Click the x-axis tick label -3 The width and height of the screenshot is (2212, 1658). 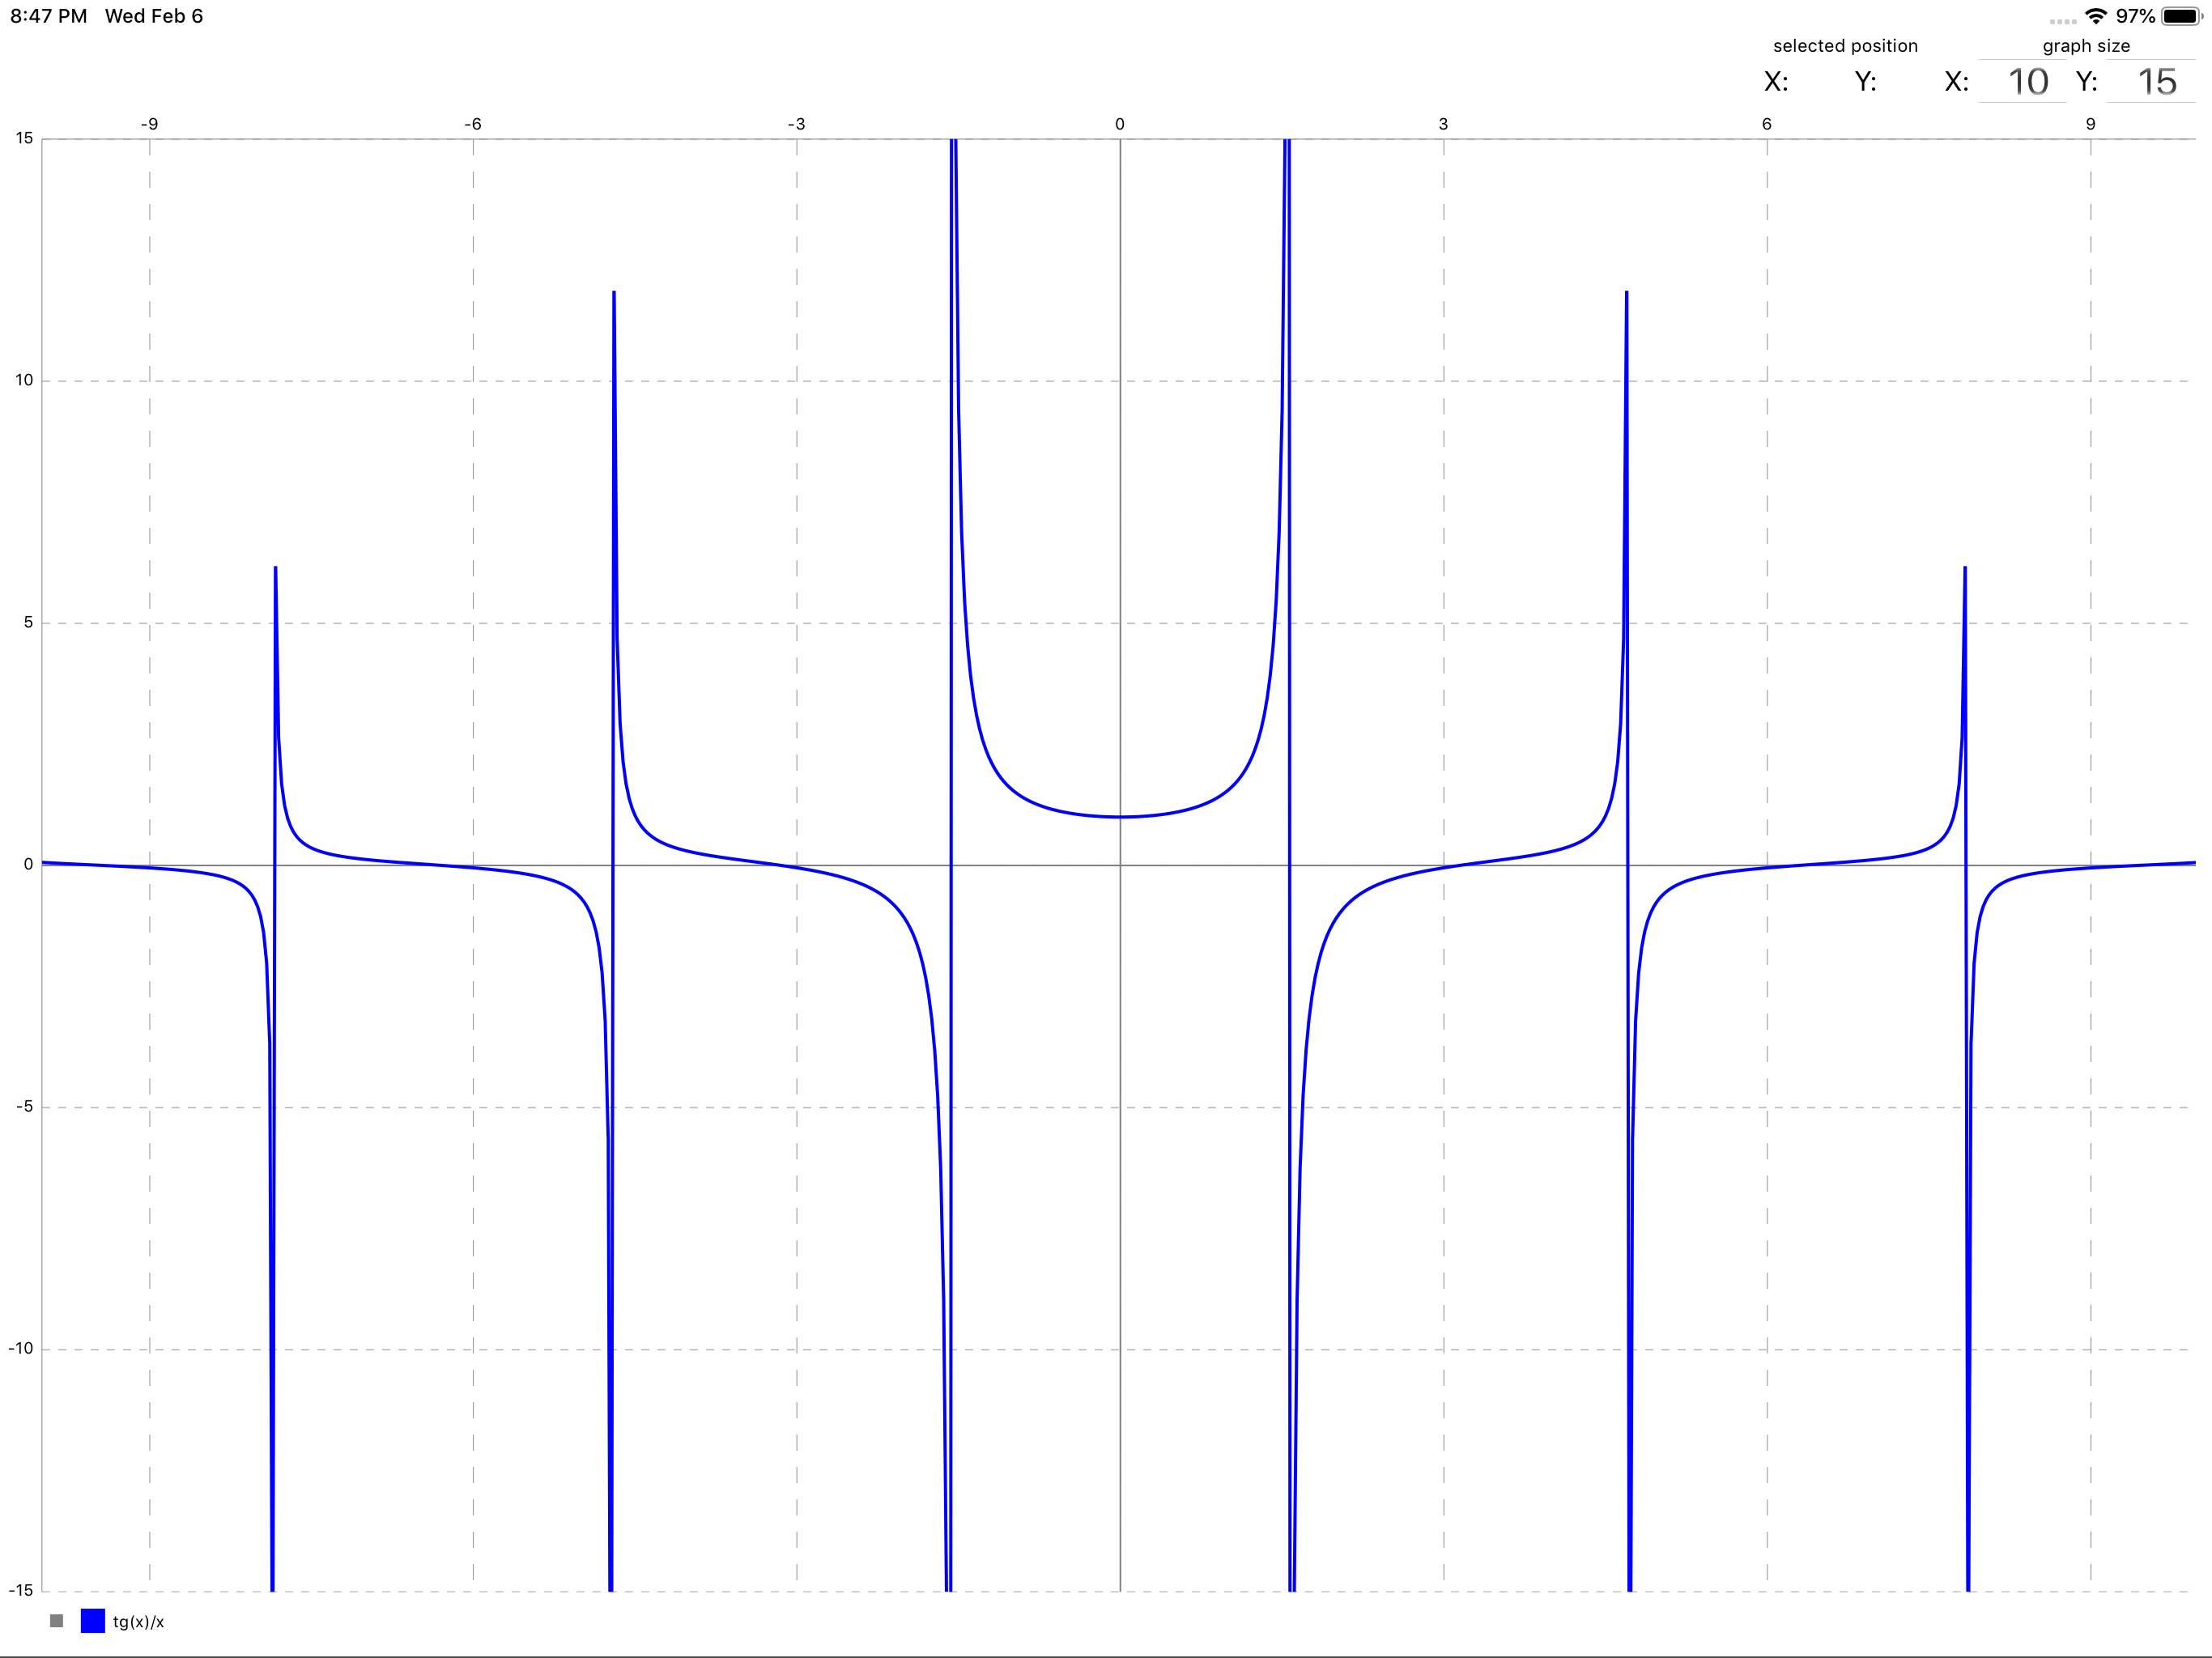[796, 124]
